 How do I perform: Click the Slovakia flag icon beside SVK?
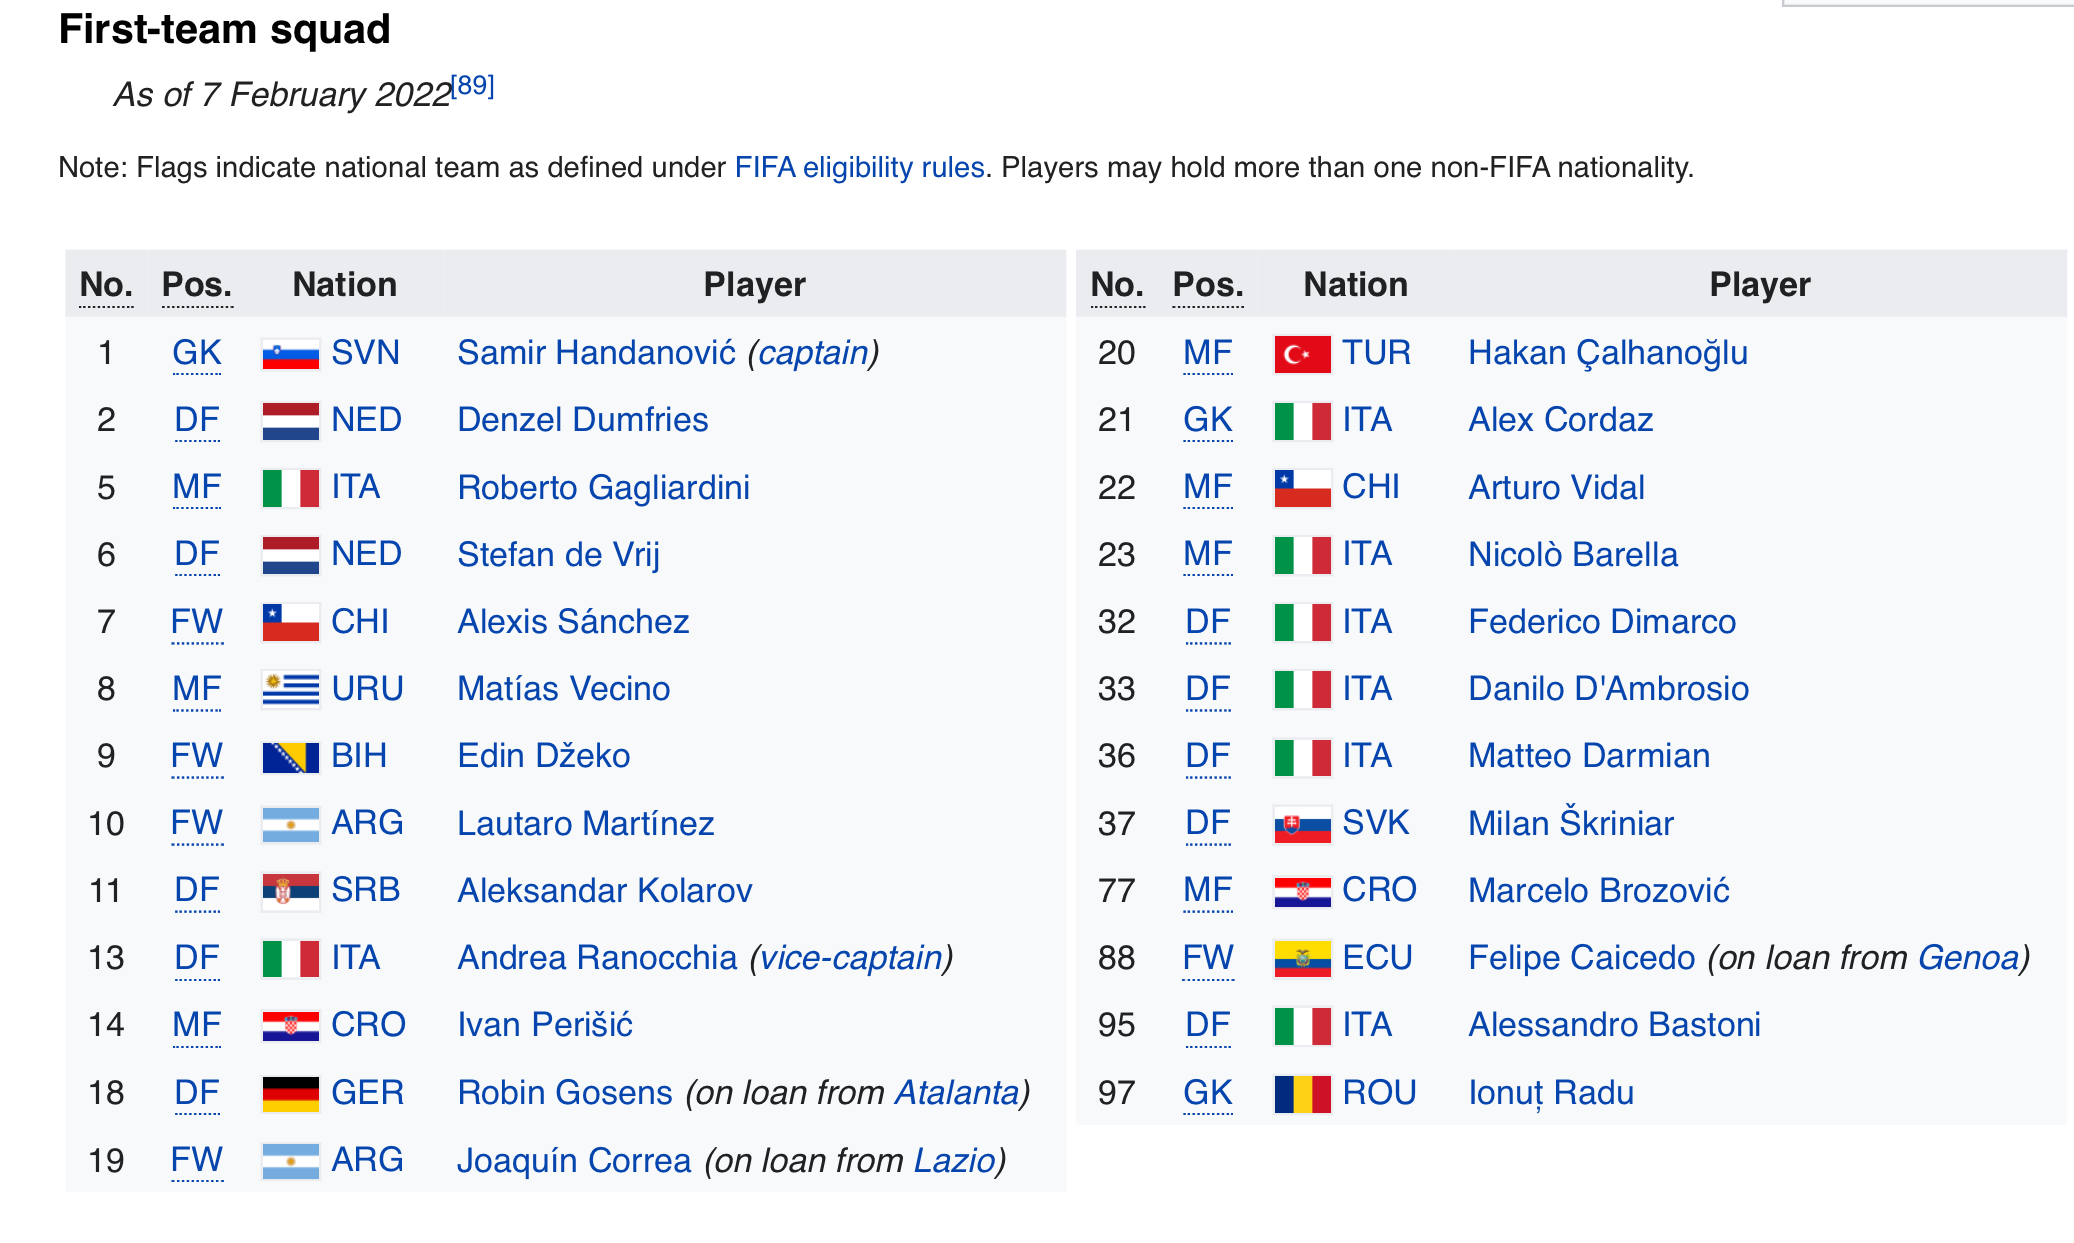pyautogui.click(x=1302, y=824)
